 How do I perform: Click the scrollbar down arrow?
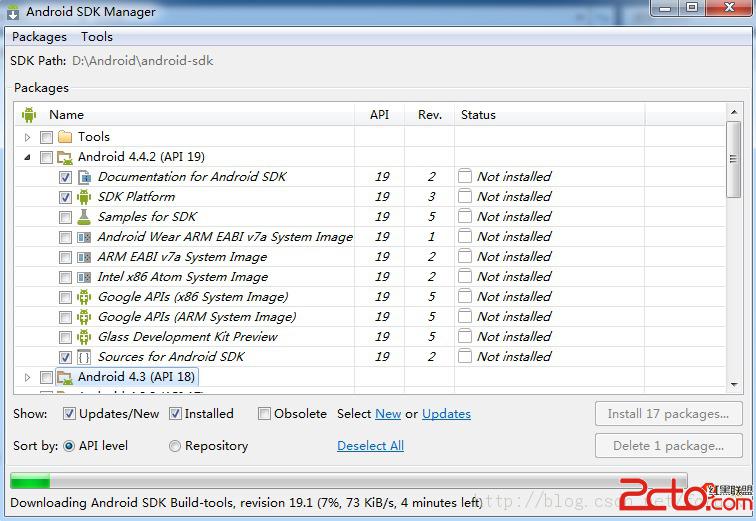[x=733, y=384]
